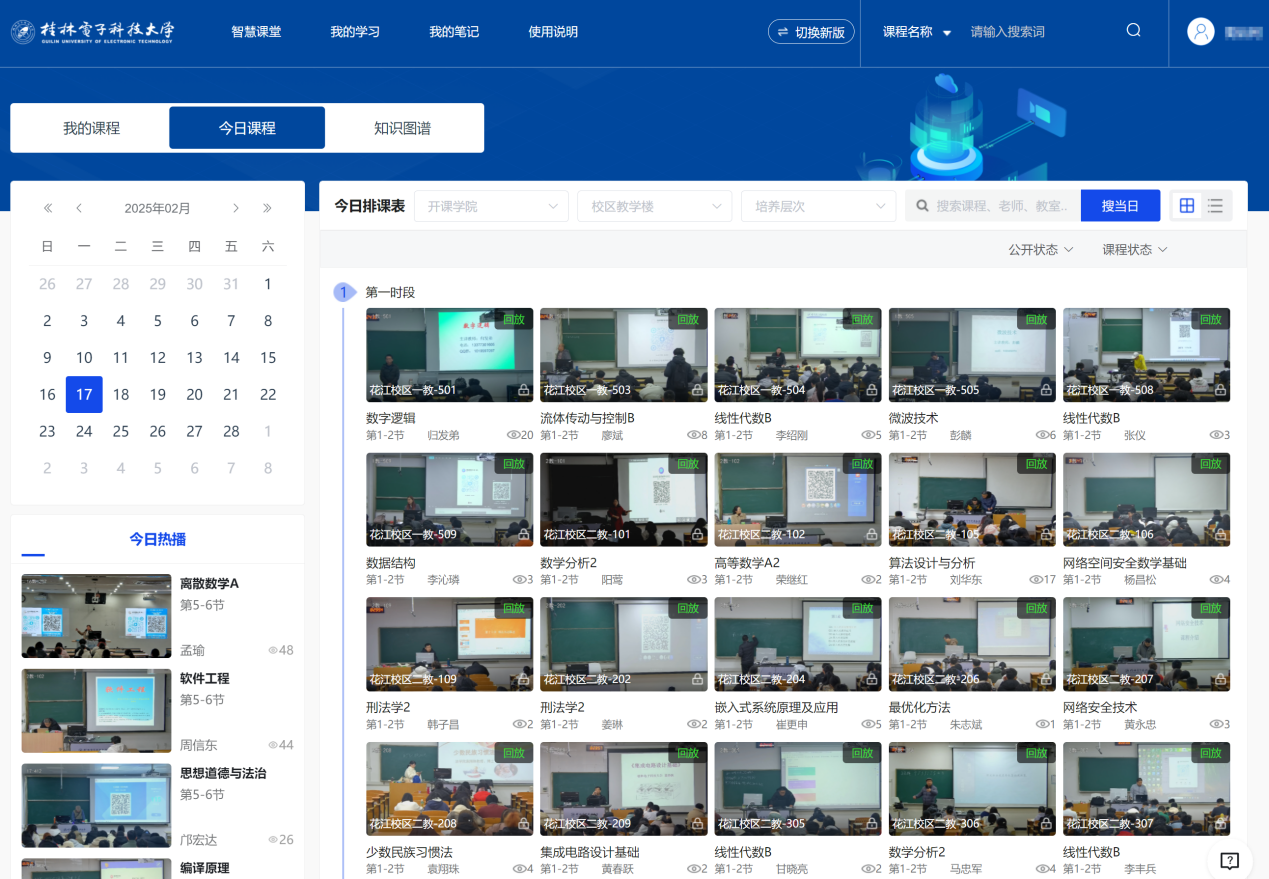Click the lock icon on the 花江校区二教-208 thumbnail
Screen dimensions: 1269x879
click(x=523, y=824)
